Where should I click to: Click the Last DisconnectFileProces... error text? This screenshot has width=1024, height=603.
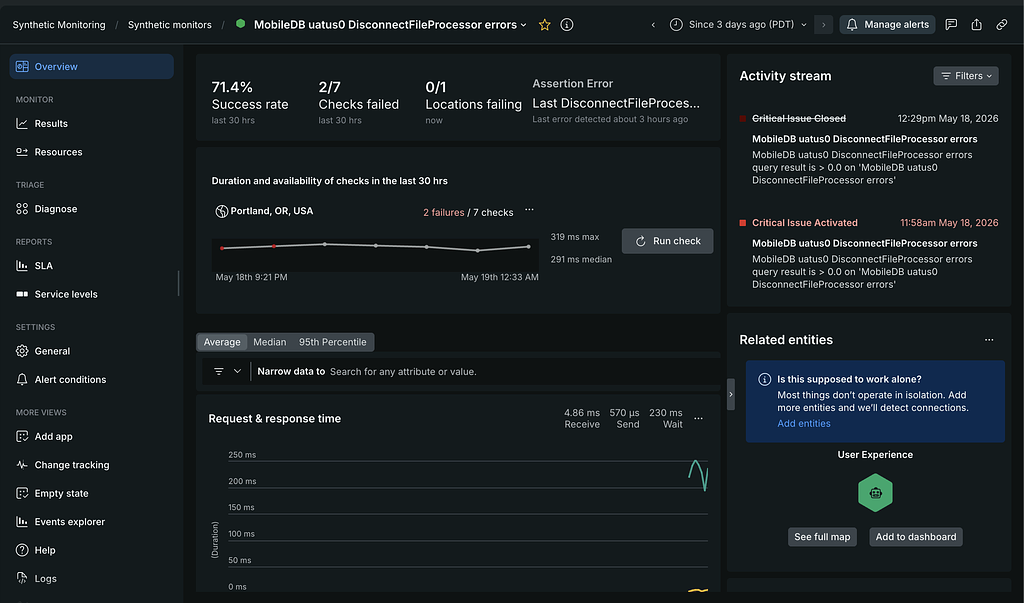[x=616, y=103]
